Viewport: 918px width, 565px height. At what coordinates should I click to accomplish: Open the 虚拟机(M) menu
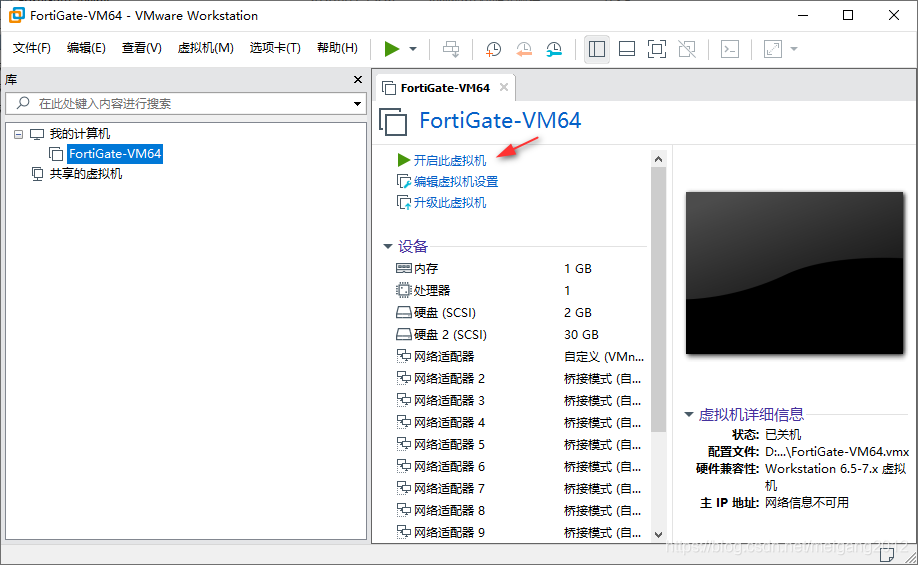click(205, 48)
